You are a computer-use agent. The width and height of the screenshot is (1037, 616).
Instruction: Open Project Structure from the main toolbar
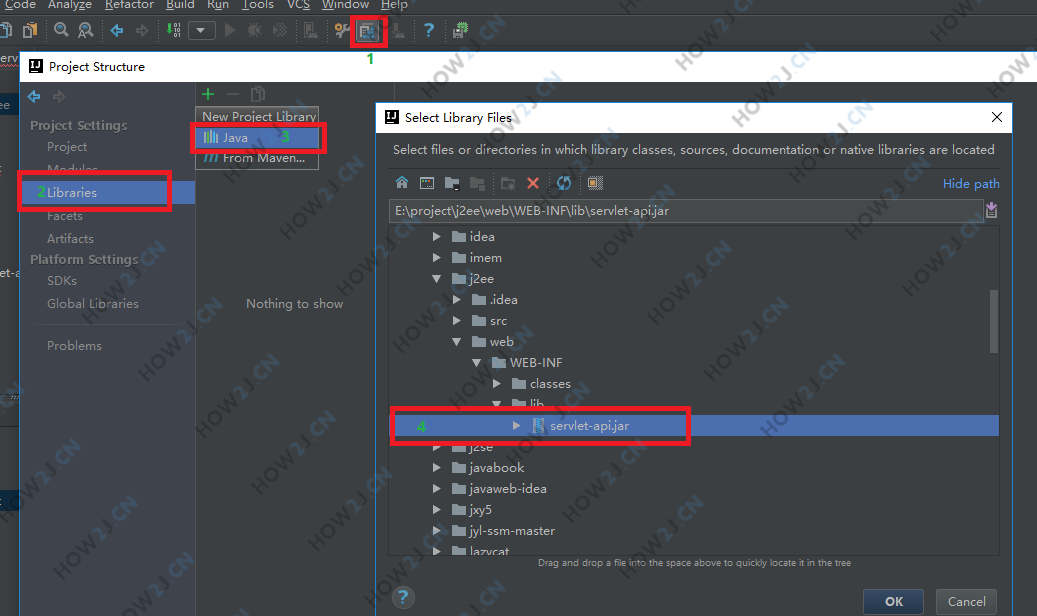pos(368,31)
